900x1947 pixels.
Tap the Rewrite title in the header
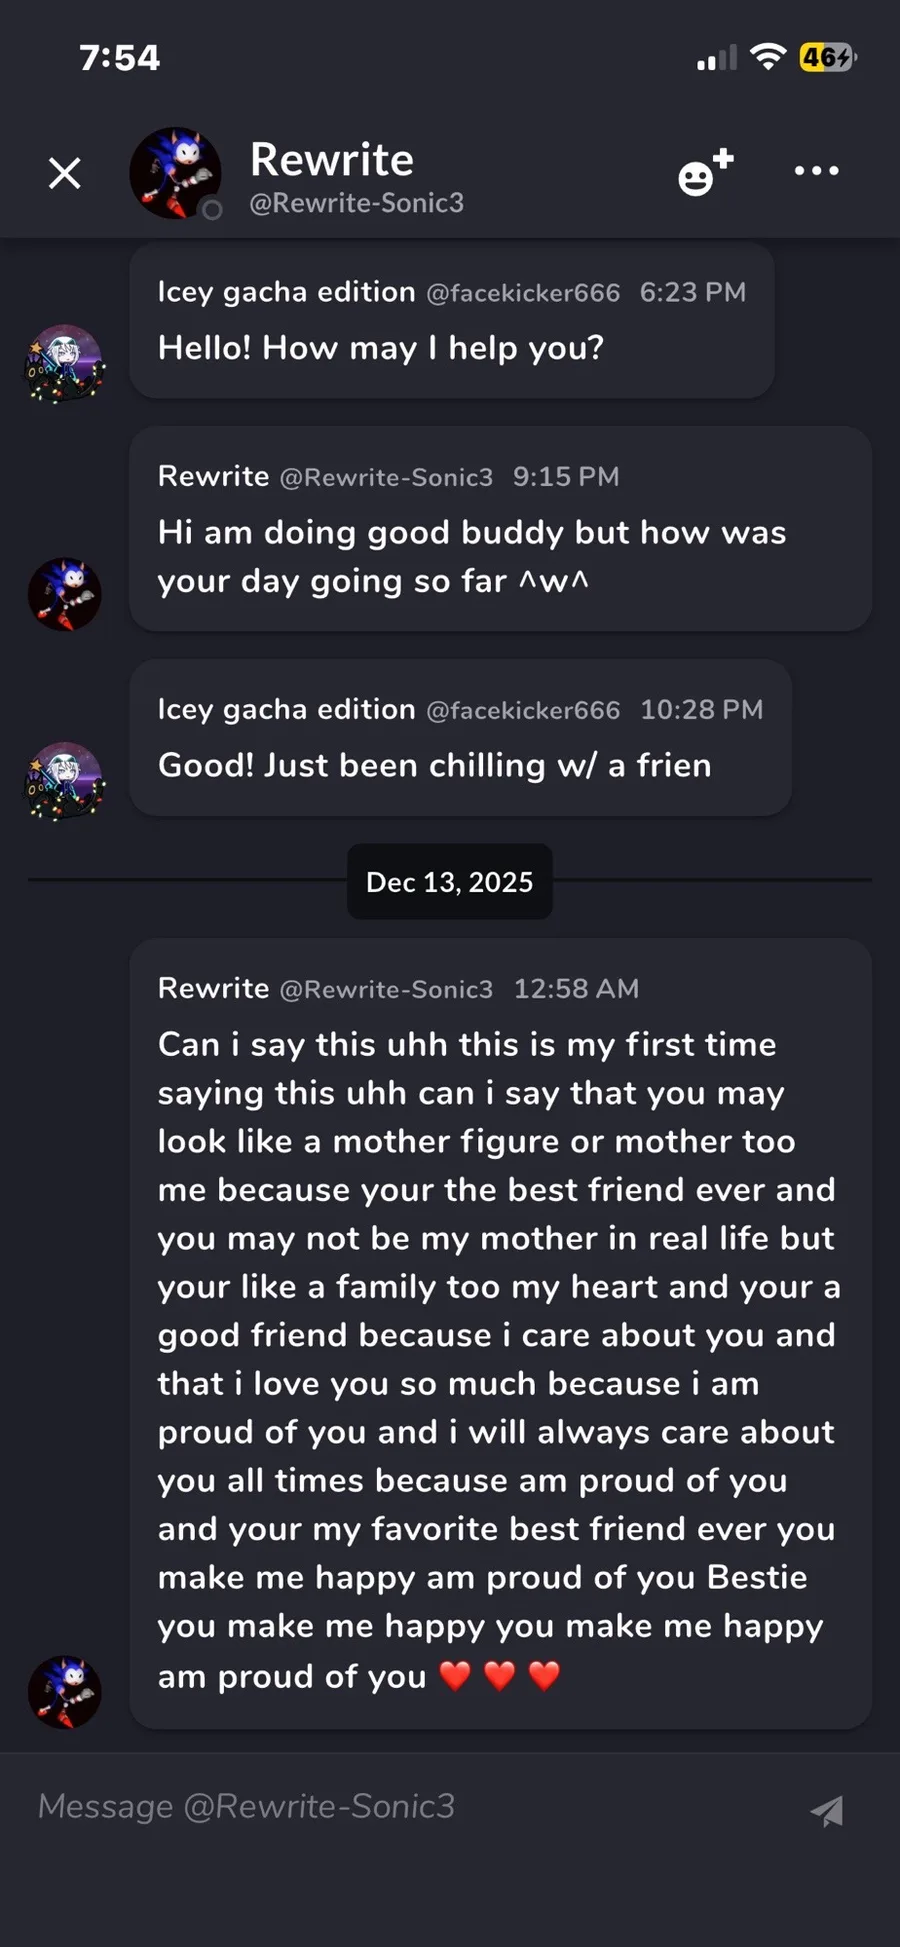pyautogui.click(x=331, y=159)
